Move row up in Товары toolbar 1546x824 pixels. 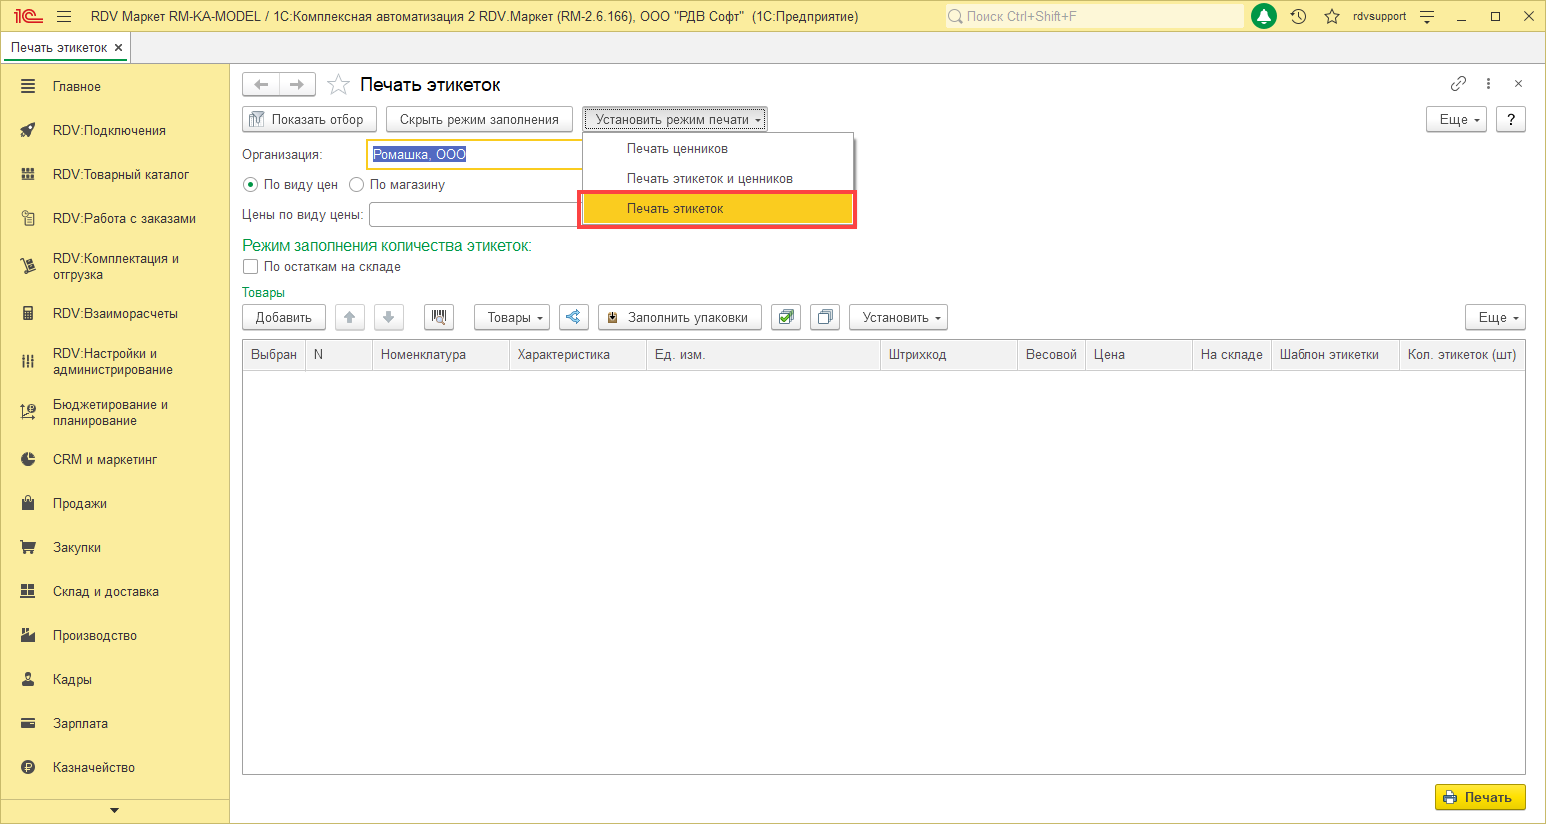(x=349, y=317)
